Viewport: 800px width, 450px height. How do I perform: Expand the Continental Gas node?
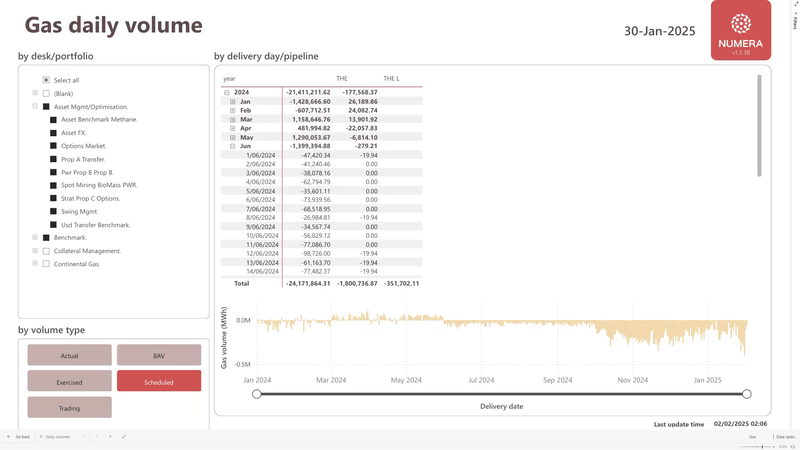(x=35, y=263)
